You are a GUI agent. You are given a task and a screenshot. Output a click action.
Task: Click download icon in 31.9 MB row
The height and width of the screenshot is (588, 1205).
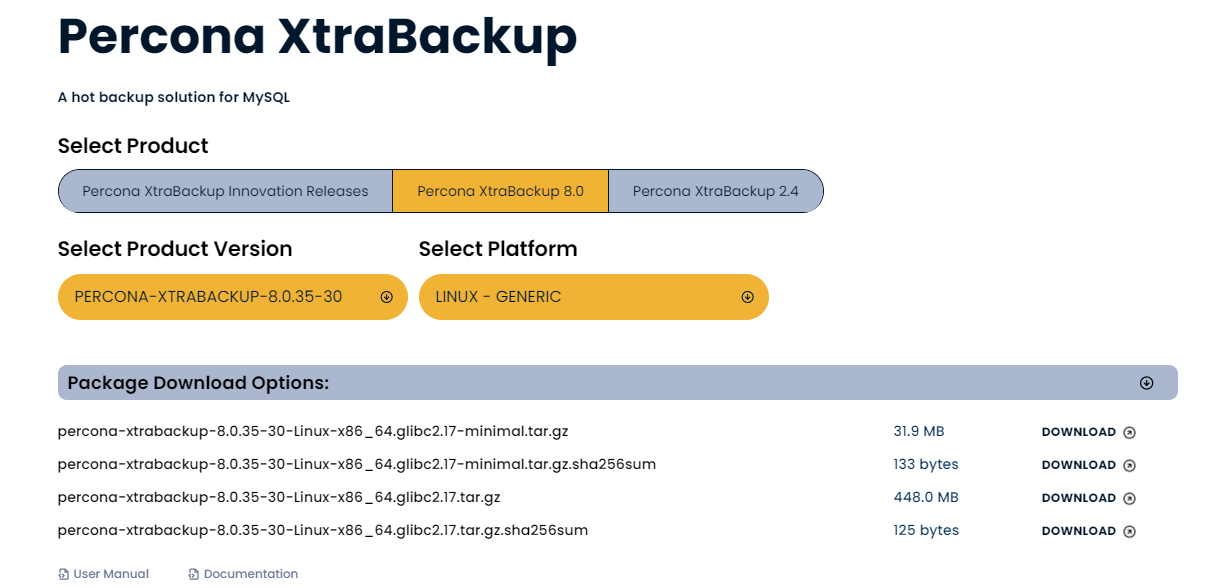pos(1129,432)
